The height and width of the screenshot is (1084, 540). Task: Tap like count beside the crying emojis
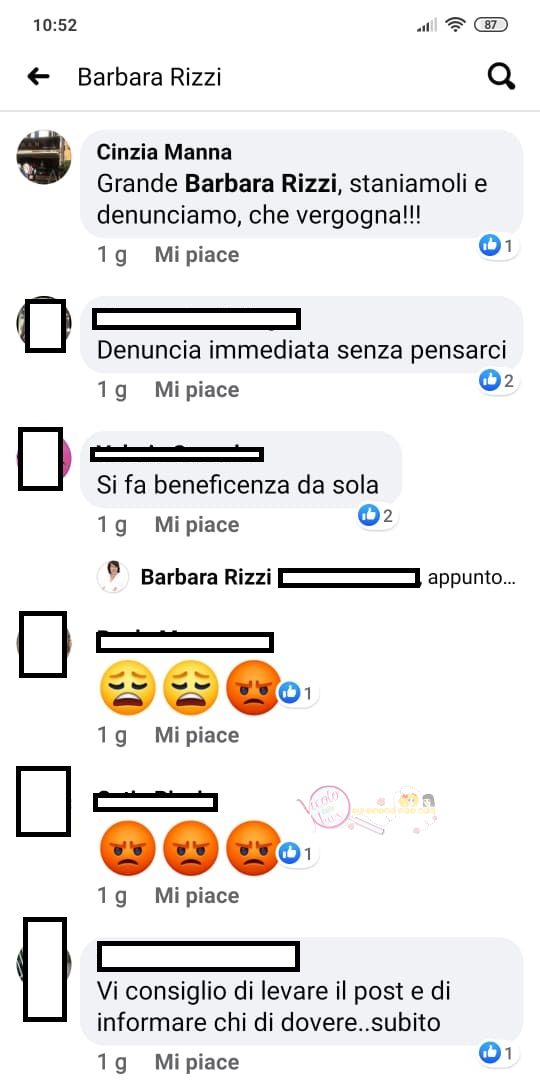298,693
